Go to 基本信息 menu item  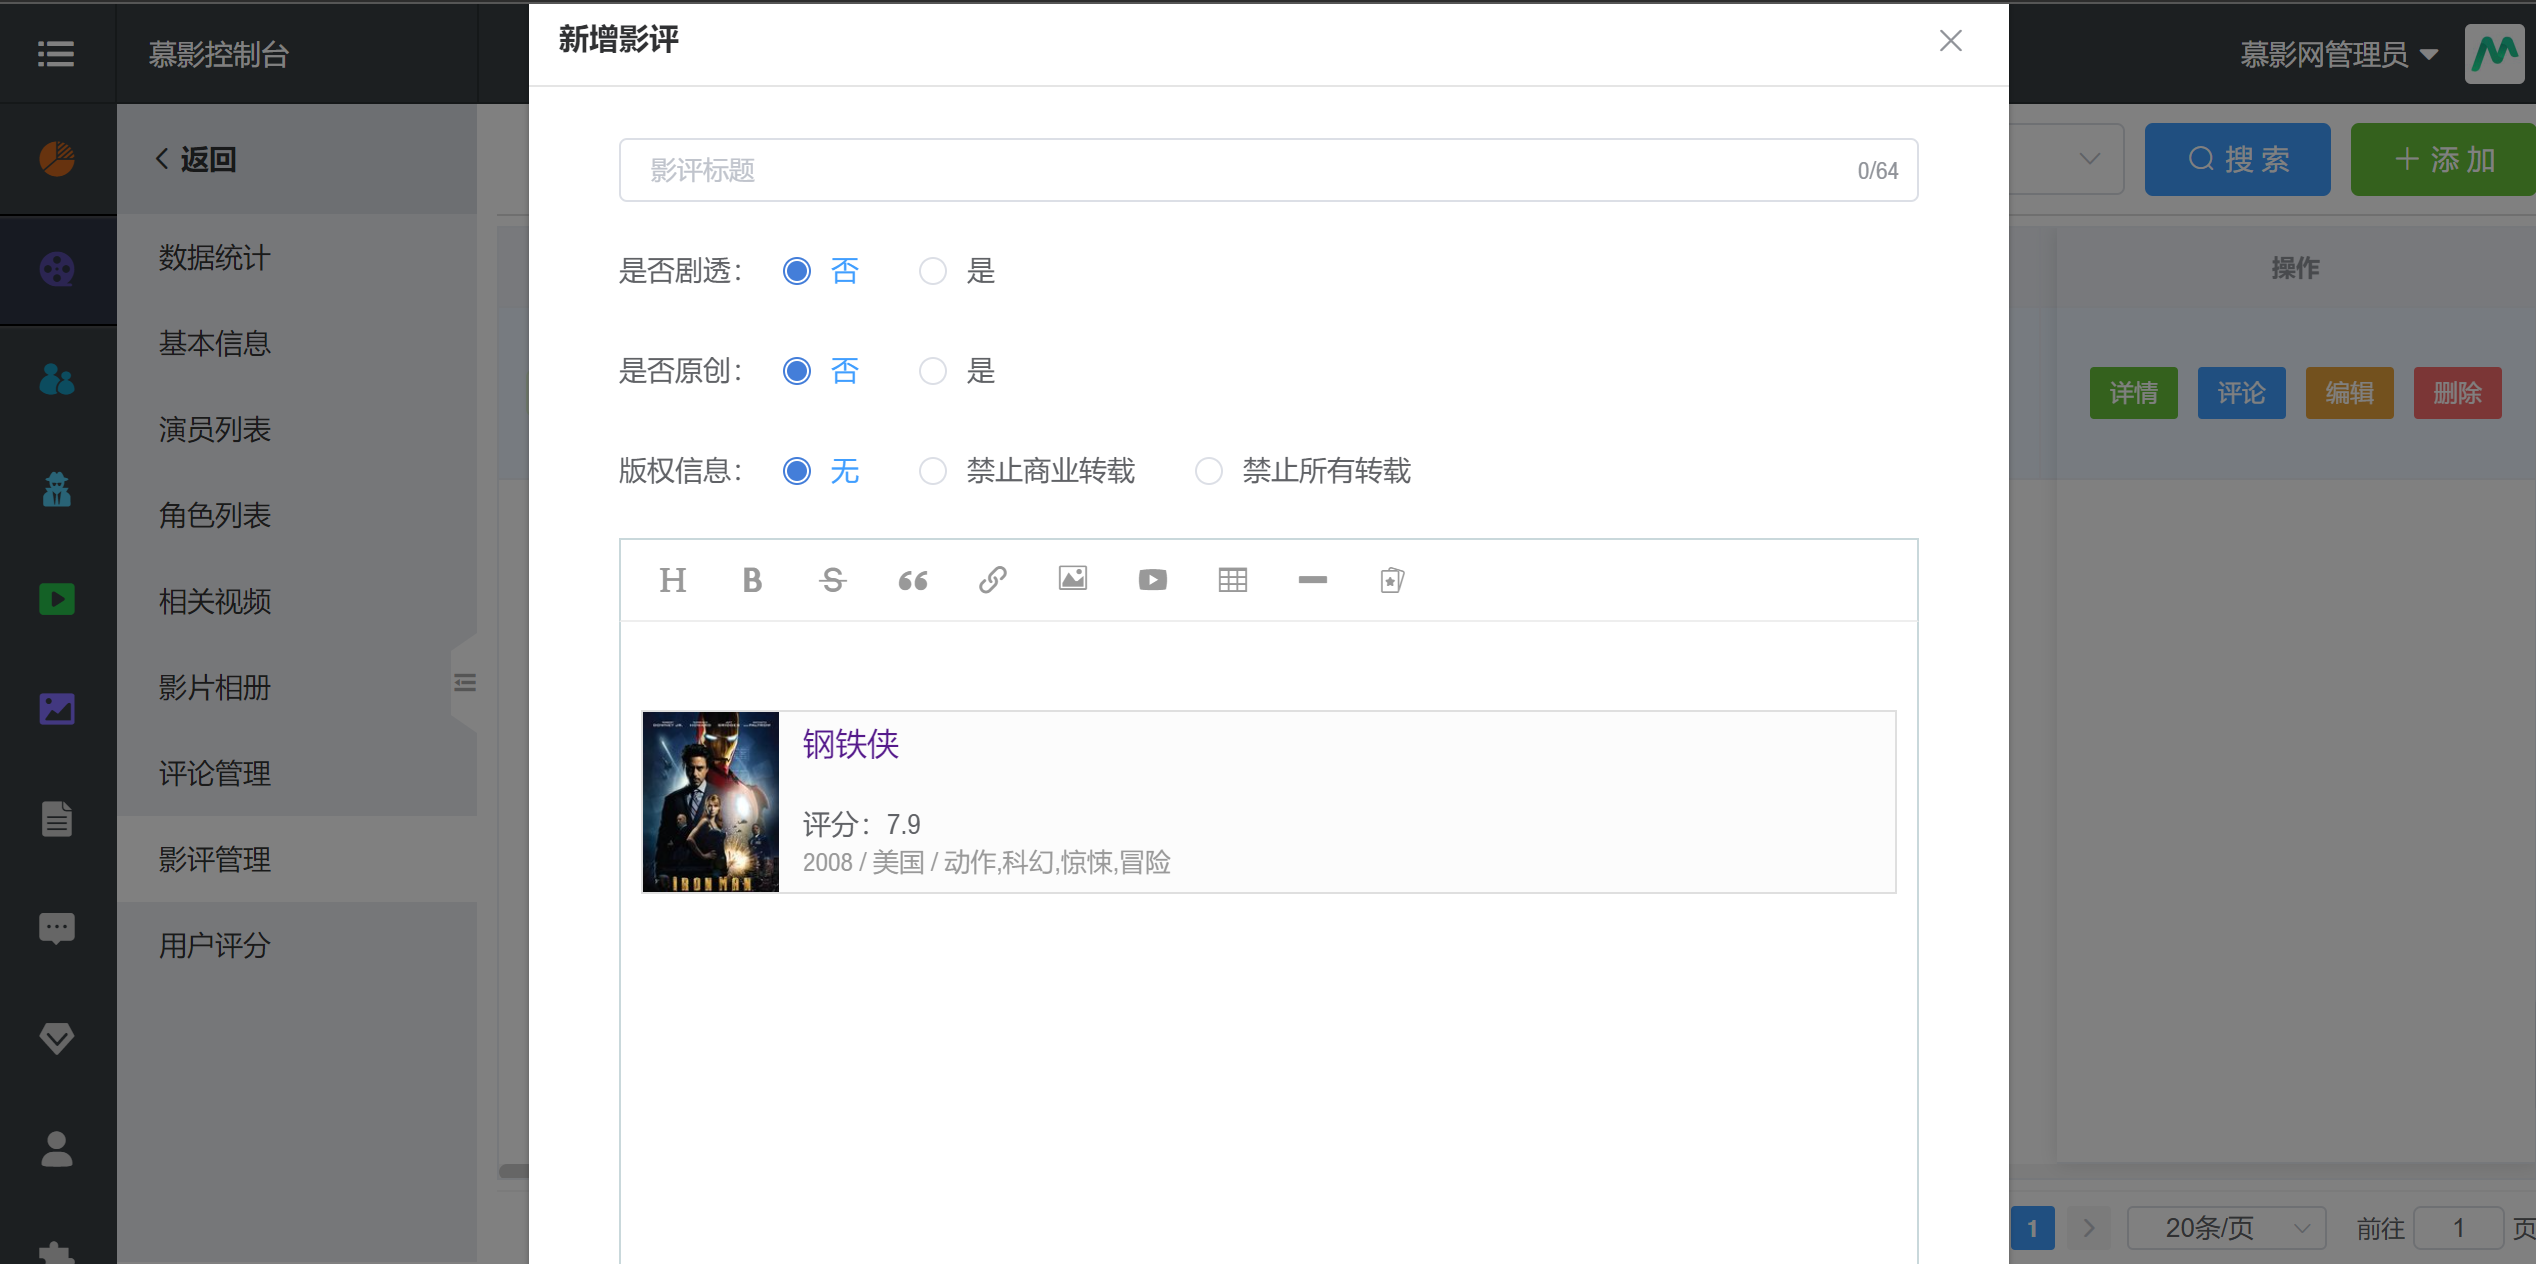click(x=297, y=343)
